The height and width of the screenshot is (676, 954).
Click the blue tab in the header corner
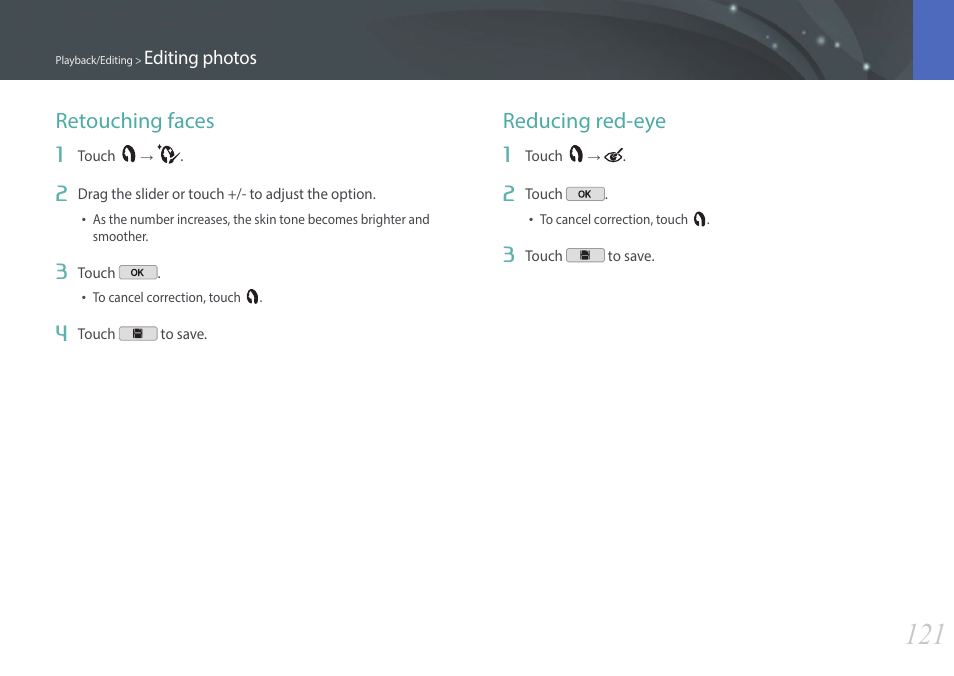[x=933, y=40]
